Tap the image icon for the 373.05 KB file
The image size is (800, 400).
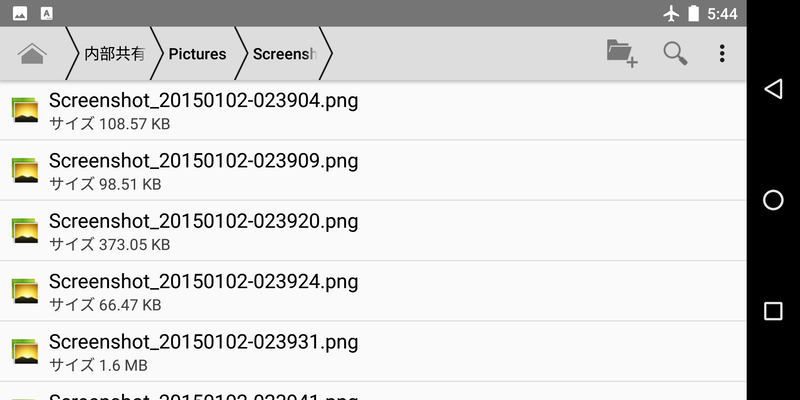pyautogui.click(x=25, y=230)
